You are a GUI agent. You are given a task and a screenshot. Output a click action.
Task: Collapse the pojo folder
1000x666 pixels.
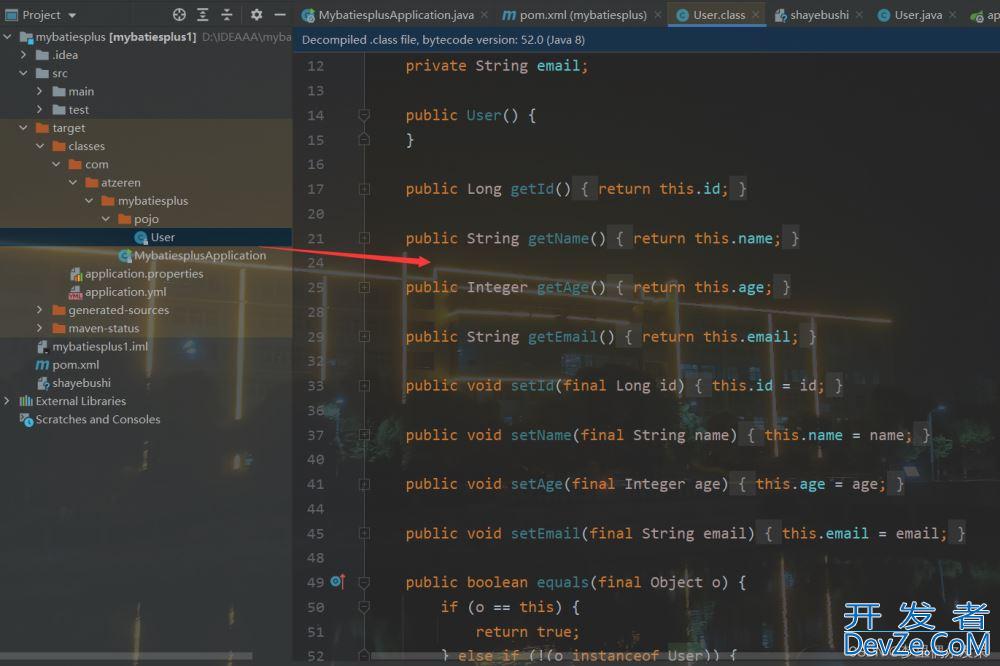pos(105,219)
